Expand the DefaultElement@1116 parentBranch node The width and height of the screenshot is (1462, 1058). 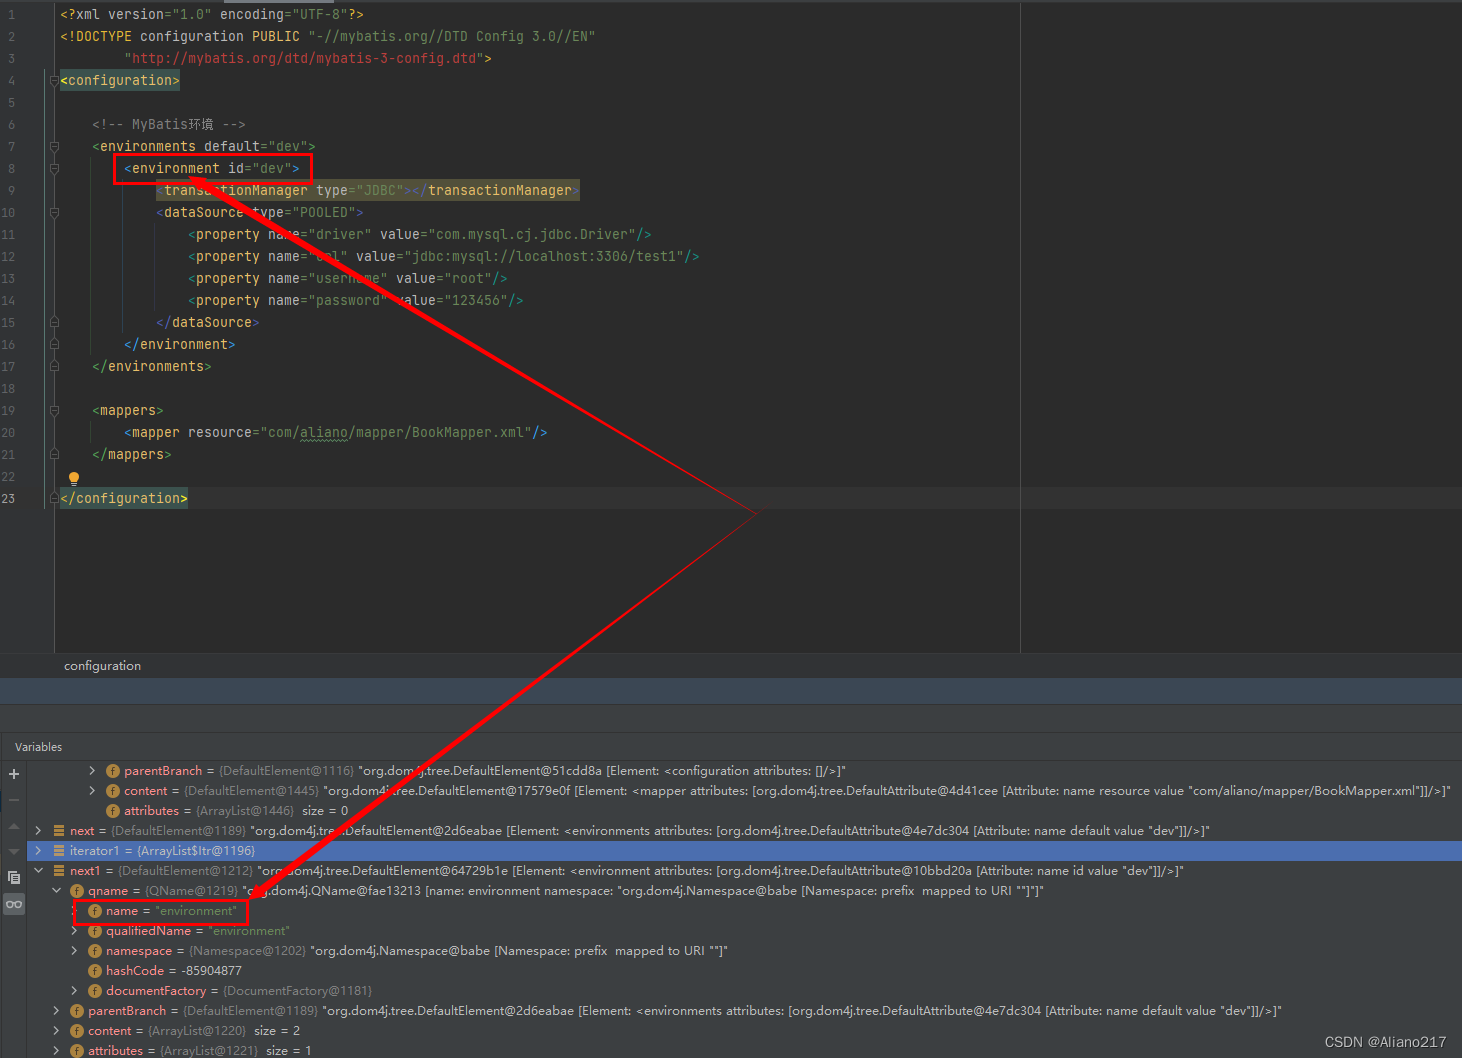pyautogui.click(x=92, y=771)
